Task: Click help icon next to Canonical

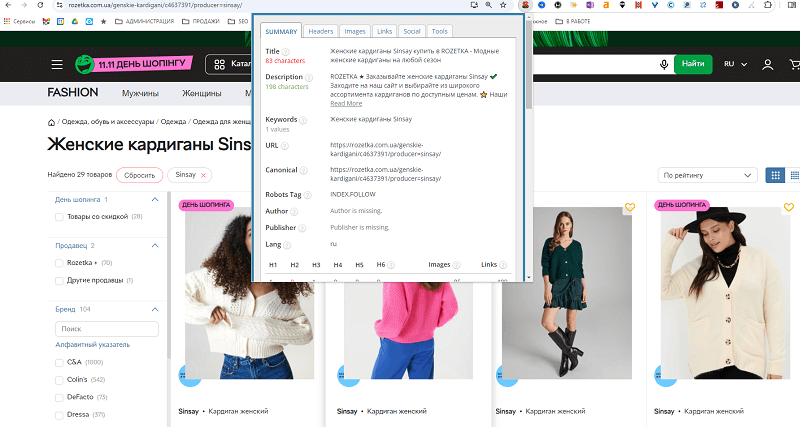Action: click(x=303, y=170)
